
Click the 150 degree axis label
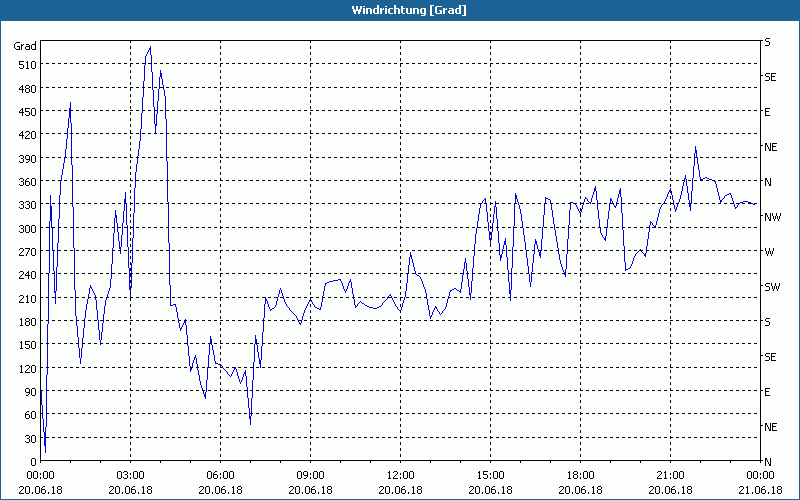point(28,345)
